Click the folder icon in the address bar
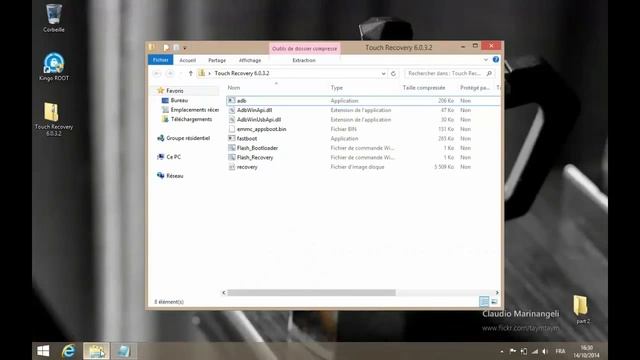This screenshot has height=360, width=640. (x=202, y=73)
